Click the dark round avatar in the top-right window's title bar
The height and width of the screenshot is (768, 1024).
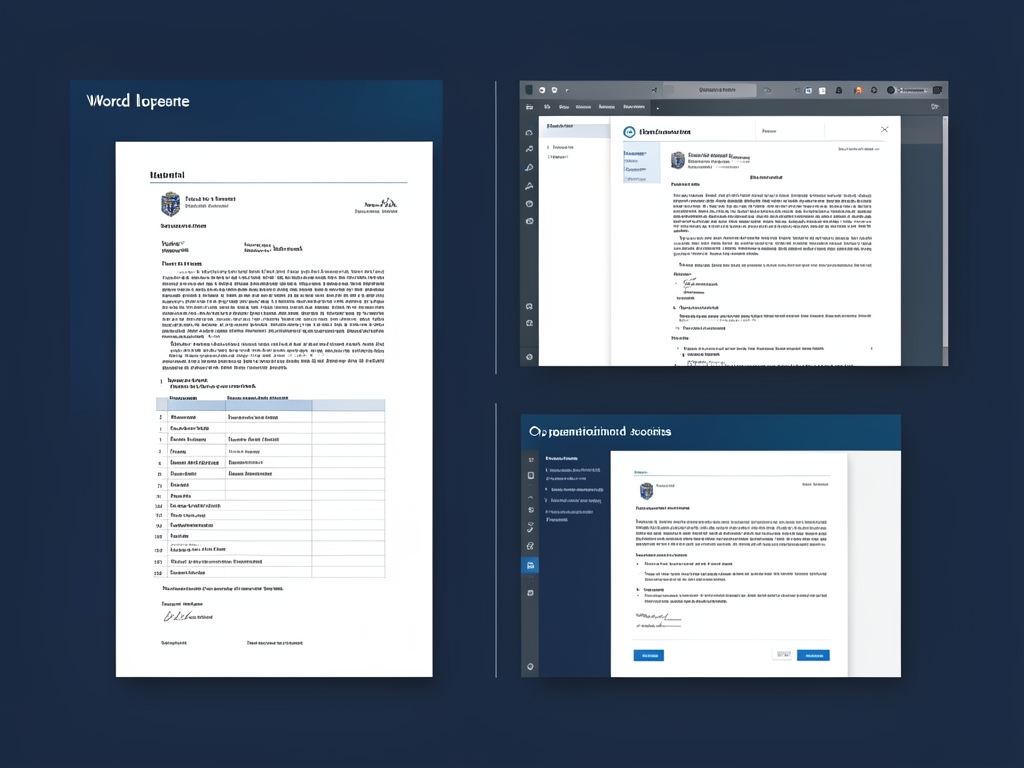point(890,90)
